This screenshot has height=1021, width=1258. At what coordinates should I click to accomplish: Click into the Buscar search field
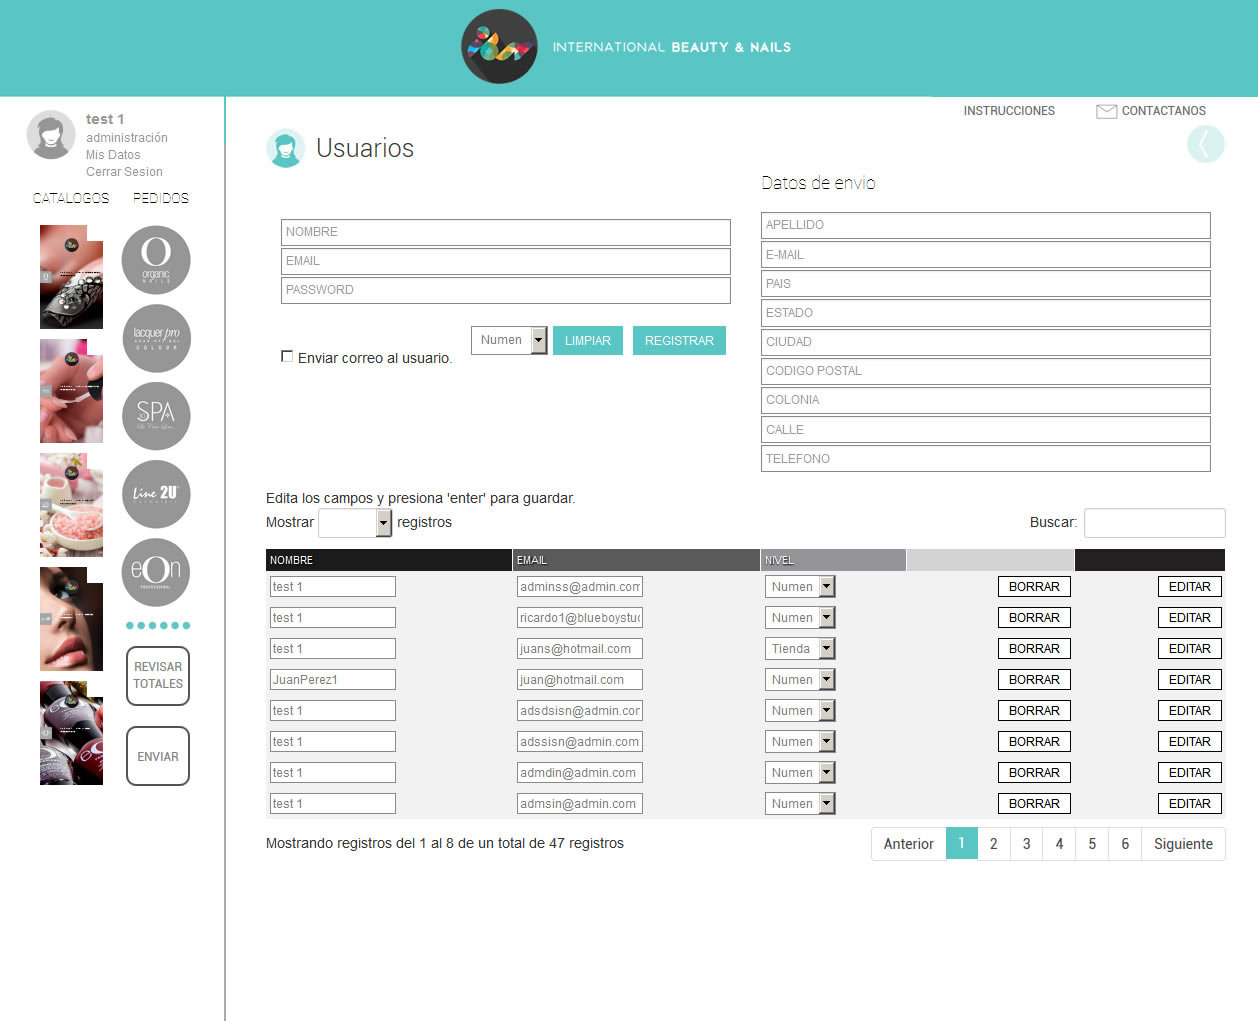[x=1154, y=522]
